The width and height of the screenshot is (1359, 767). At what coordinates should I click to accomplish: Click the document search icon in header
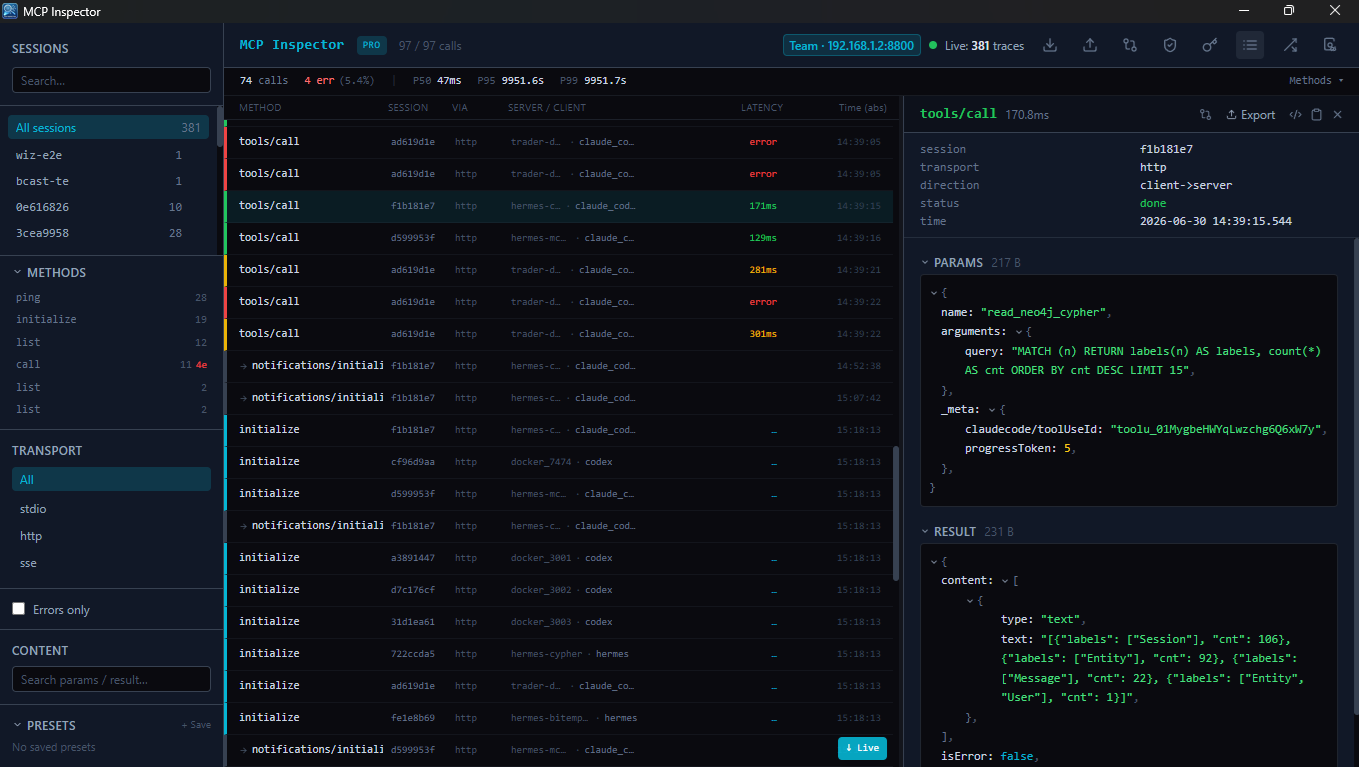1330,45
